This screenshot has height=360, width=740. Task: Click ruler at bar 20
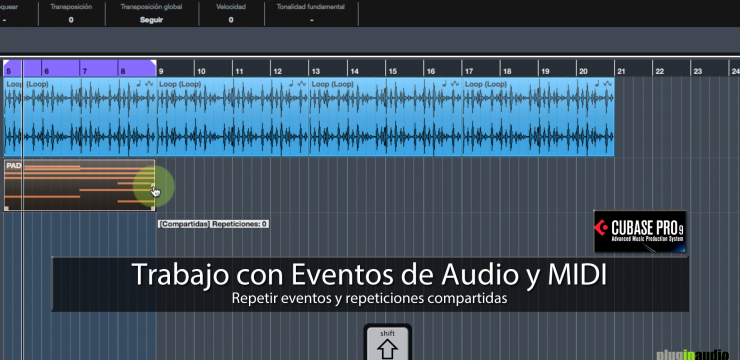point(583,71)
